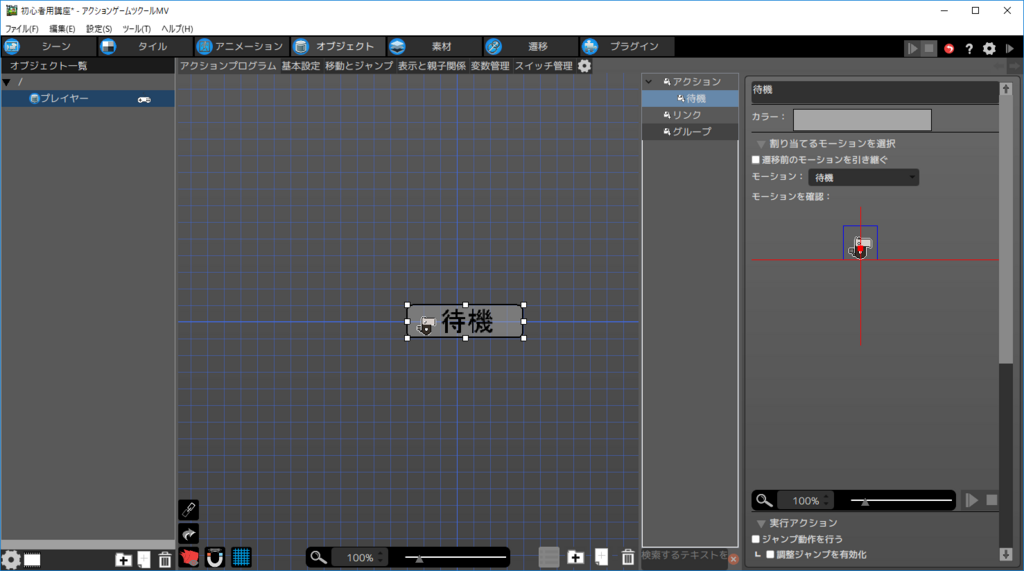Open the 設定(S) menu
The height and width of the screenshot is (571, 1024).
click(99, 29)
